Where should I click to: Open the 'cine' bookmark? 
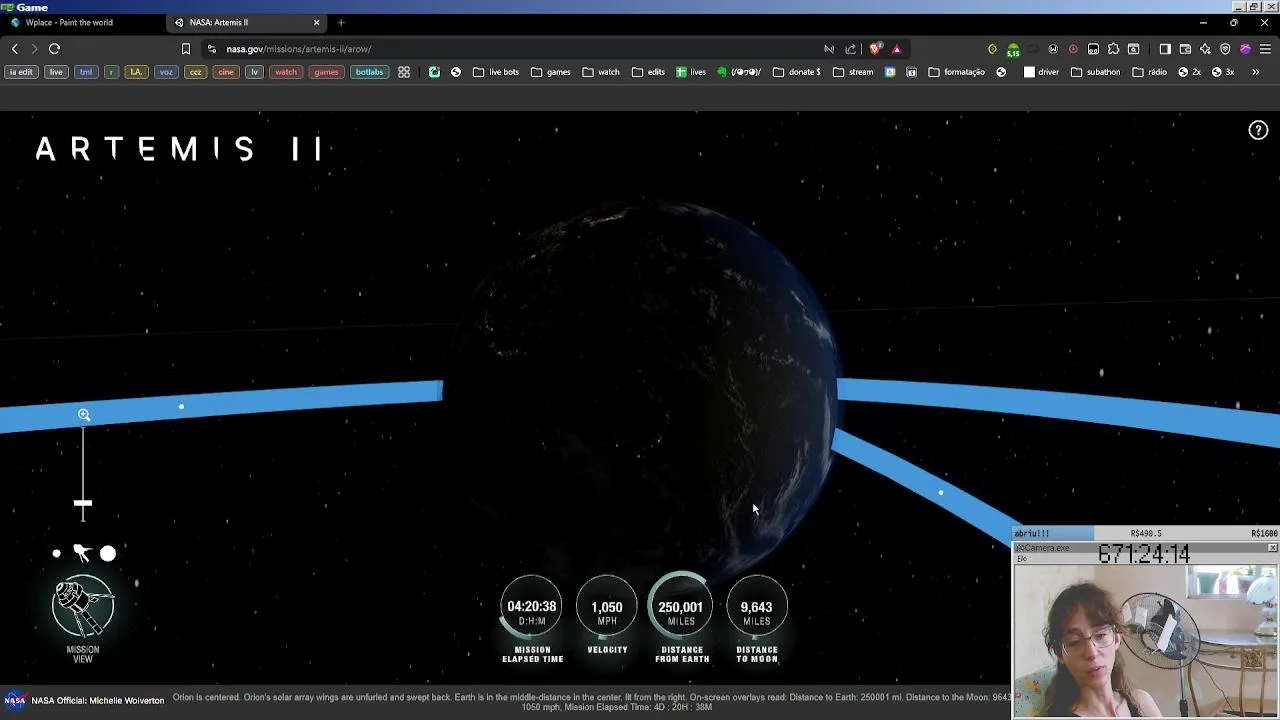click(226, 72)
